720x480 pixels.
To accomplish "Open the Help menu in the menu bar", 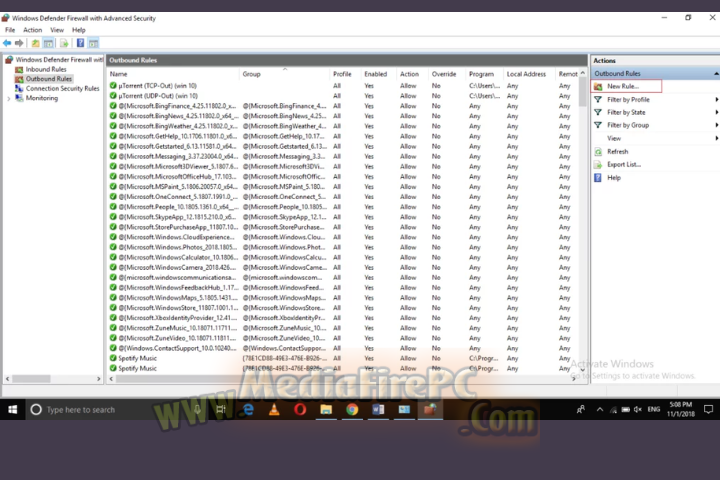I will coord(79,30).
